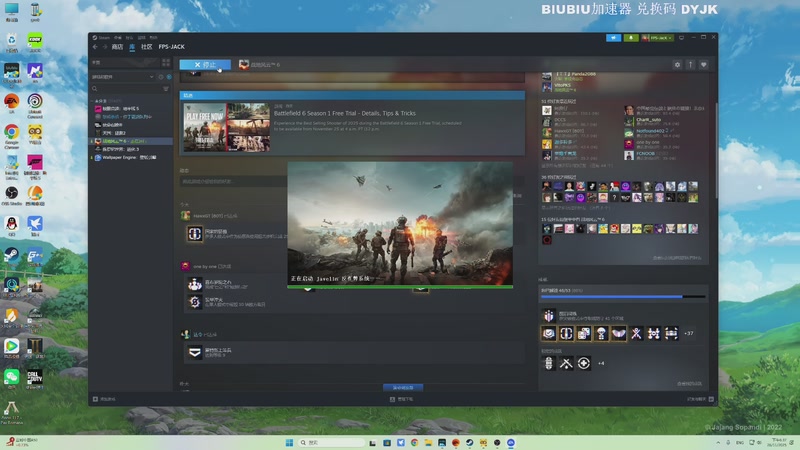Open the downloads status at bottom center

pyautogui.click(x=402, y=399)
